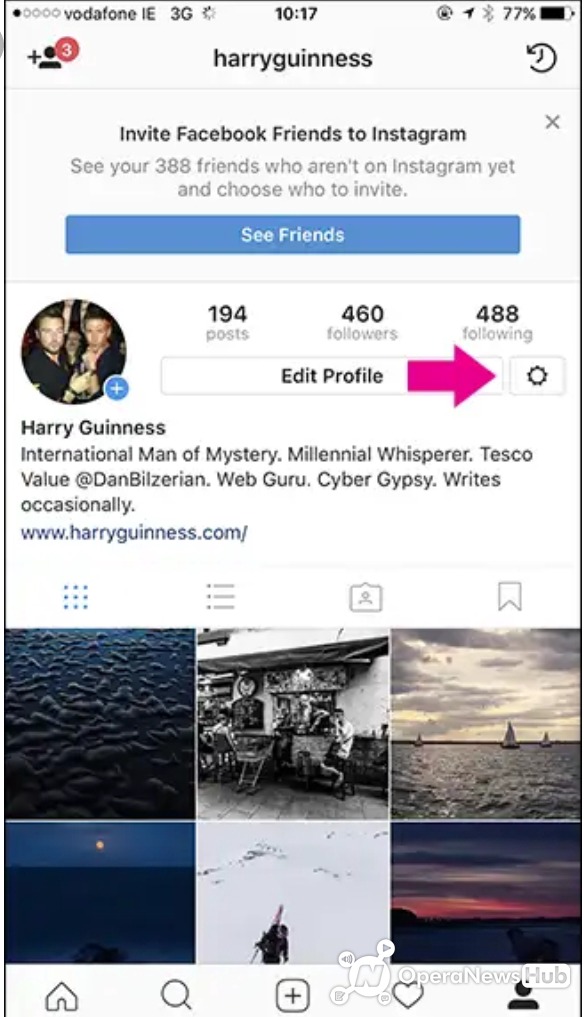Viewport: 585px width, 1017px height.
Task: Open the archive clock icon
Action: pyautogui.click(x=541, y=58)
